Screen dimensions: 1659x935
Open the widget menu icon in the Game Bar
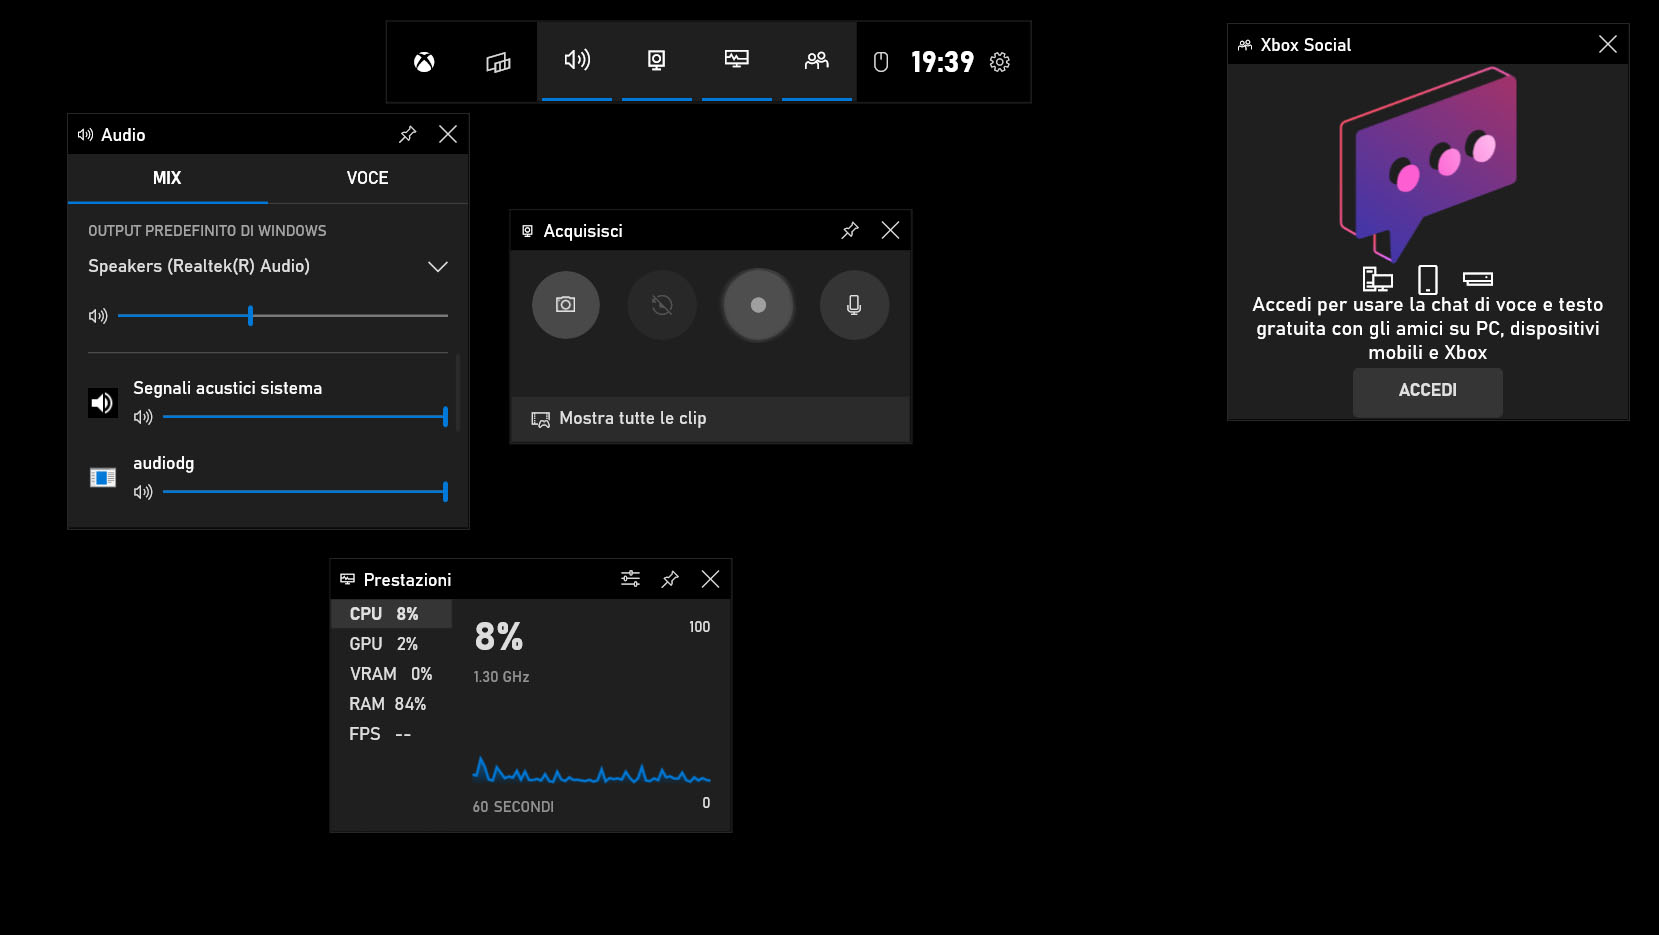point(498,62)
